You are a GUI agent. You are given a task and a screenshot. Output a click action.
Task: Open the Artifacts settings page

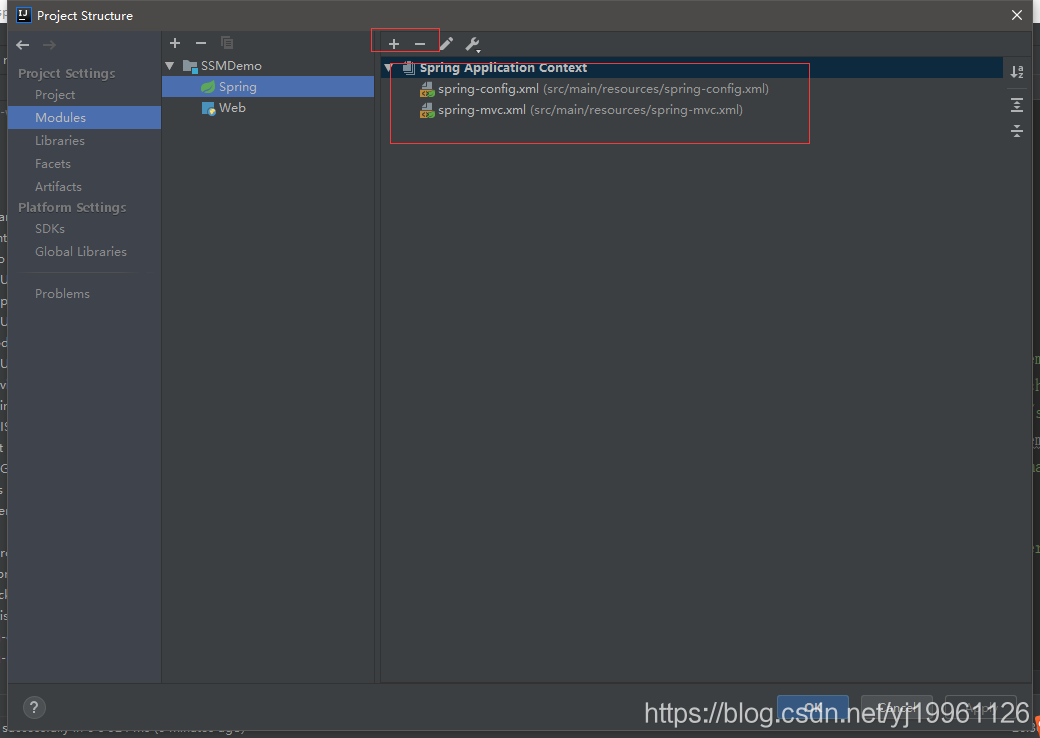click(58, 186)
